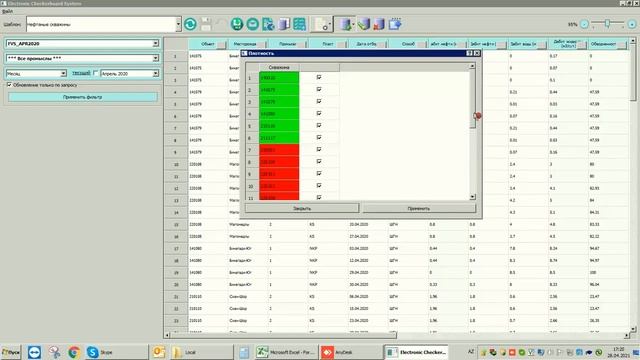Image resolution: width=640 pixels, height=360 pixels.
Task: Click the notepad icon in taskbar
Action: 244,352
